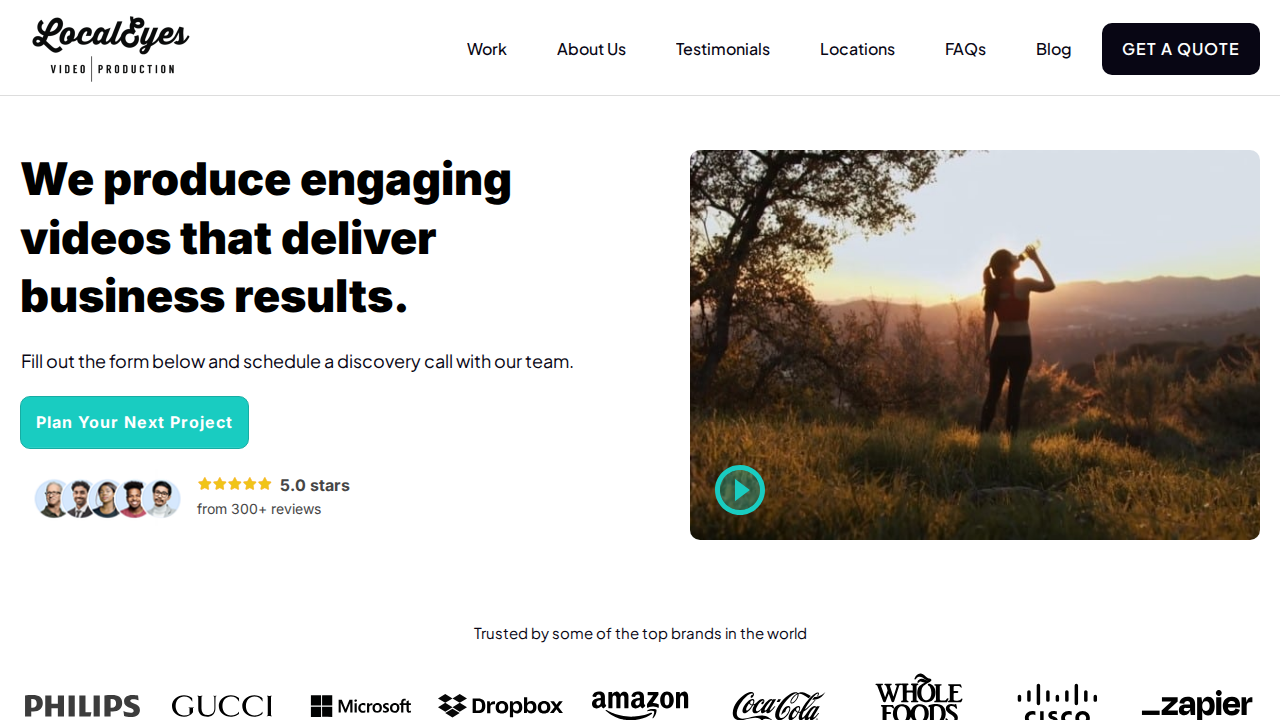Click the five yellow review stars
Image resolution: width=1280 pixels, height=720 pixels.
(x=235, y=484)
